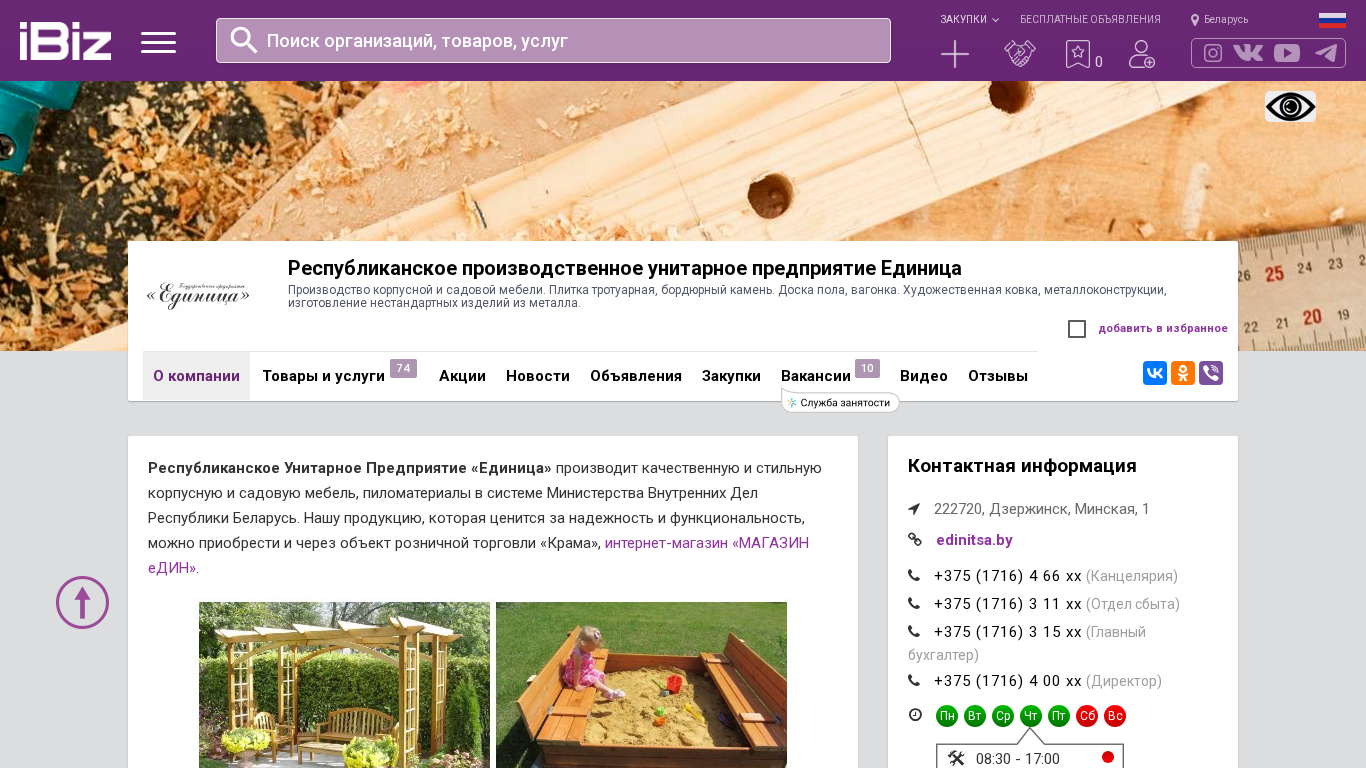
Task: Open the О компании tab
Action: pos(196,376)
